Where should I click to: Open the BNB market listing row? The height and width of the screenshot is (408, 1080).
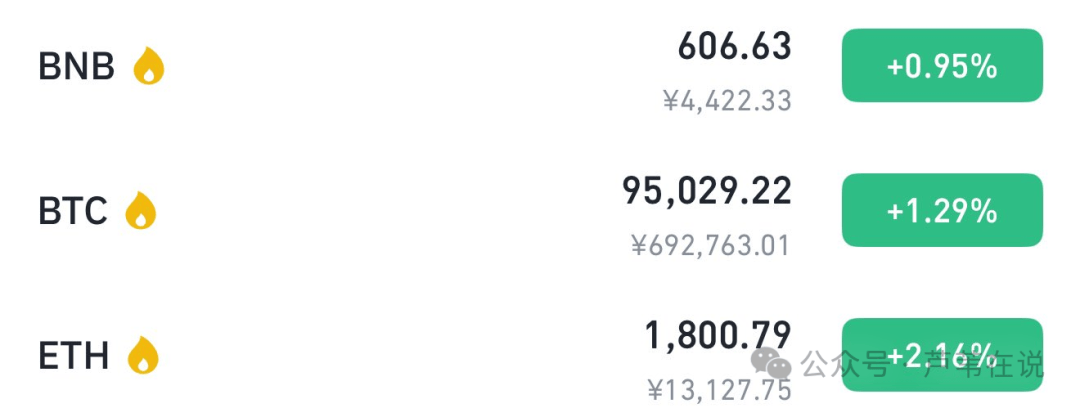[x=540, y=66]
